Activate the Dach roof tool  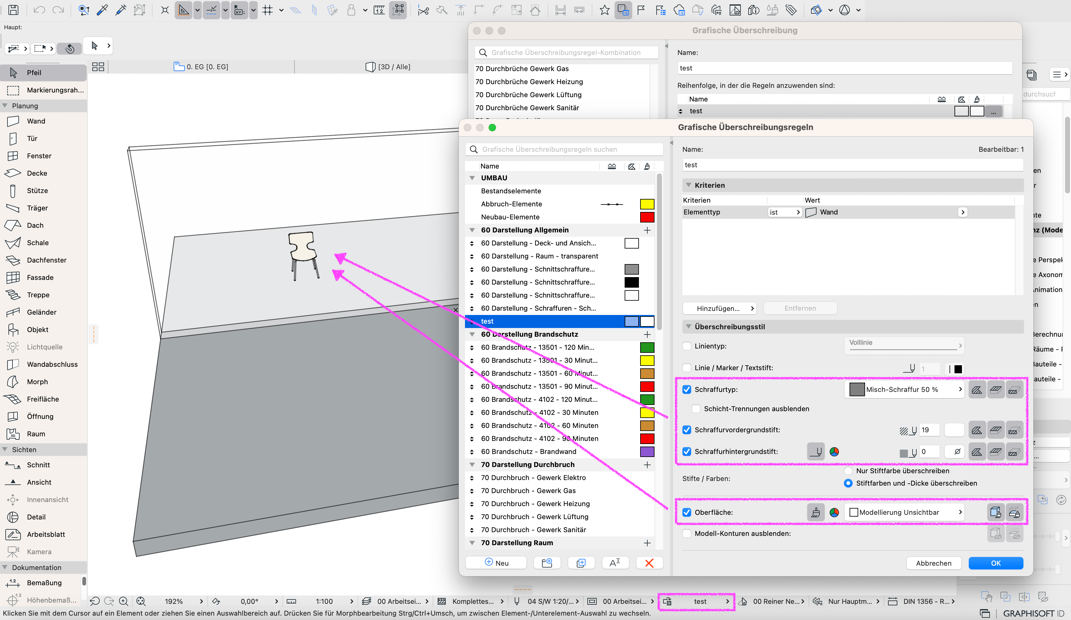[44, 225]
